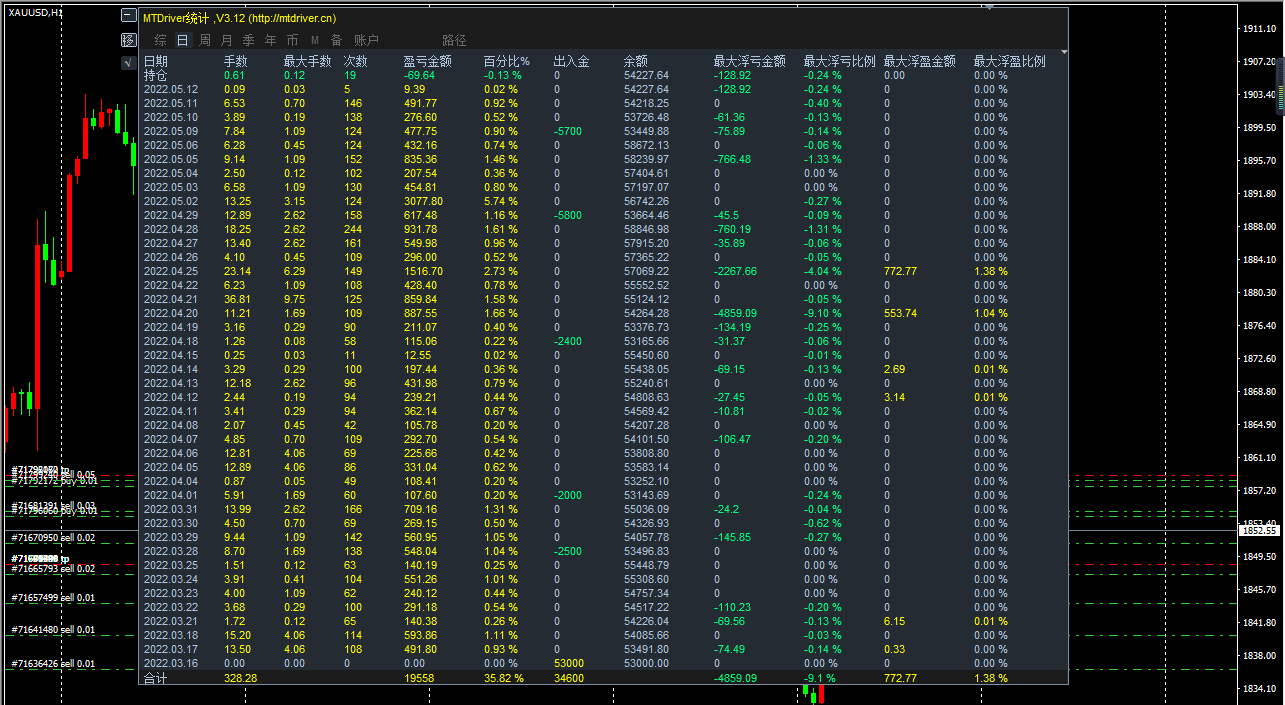Click the M view option in the toolbar
1285x705 pixels.
pos(313,40)
